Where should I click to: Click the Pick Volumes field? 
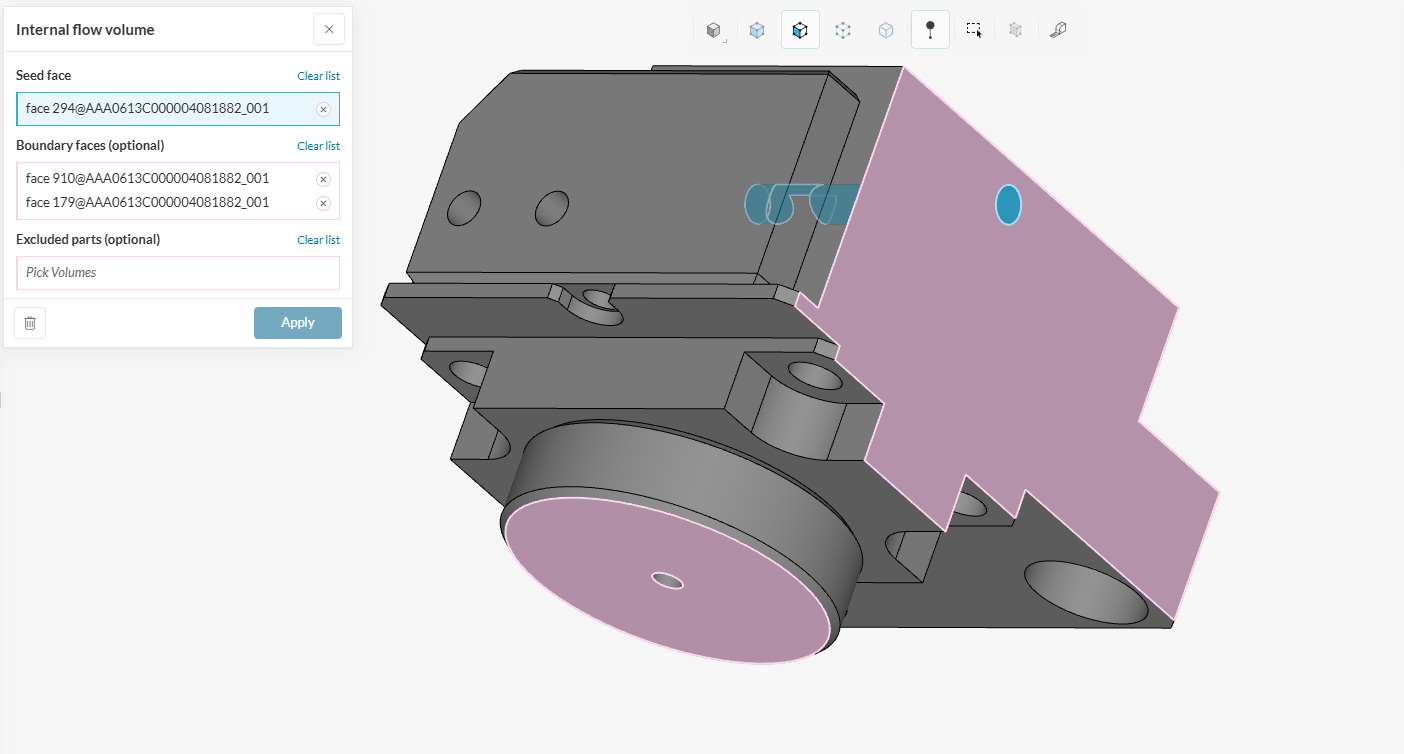[x=178, y=273]
